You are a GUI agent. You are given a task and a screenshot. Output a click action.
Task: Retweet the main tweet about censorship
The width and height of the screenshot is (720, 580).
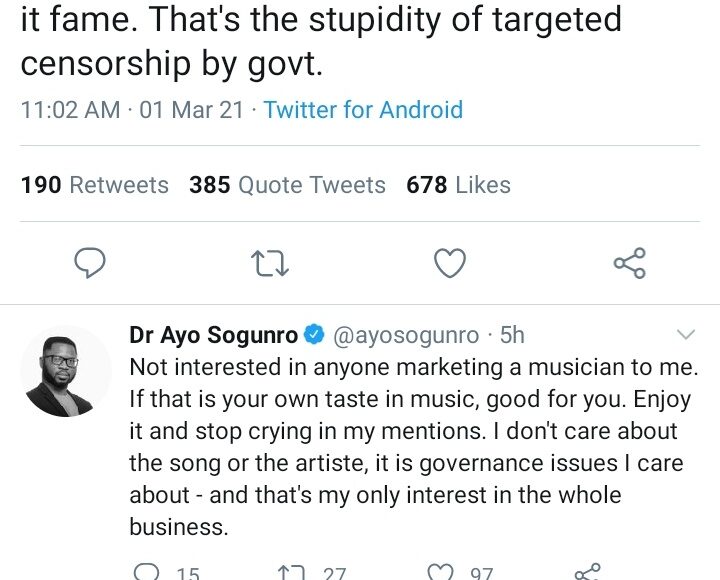[271, 263]
